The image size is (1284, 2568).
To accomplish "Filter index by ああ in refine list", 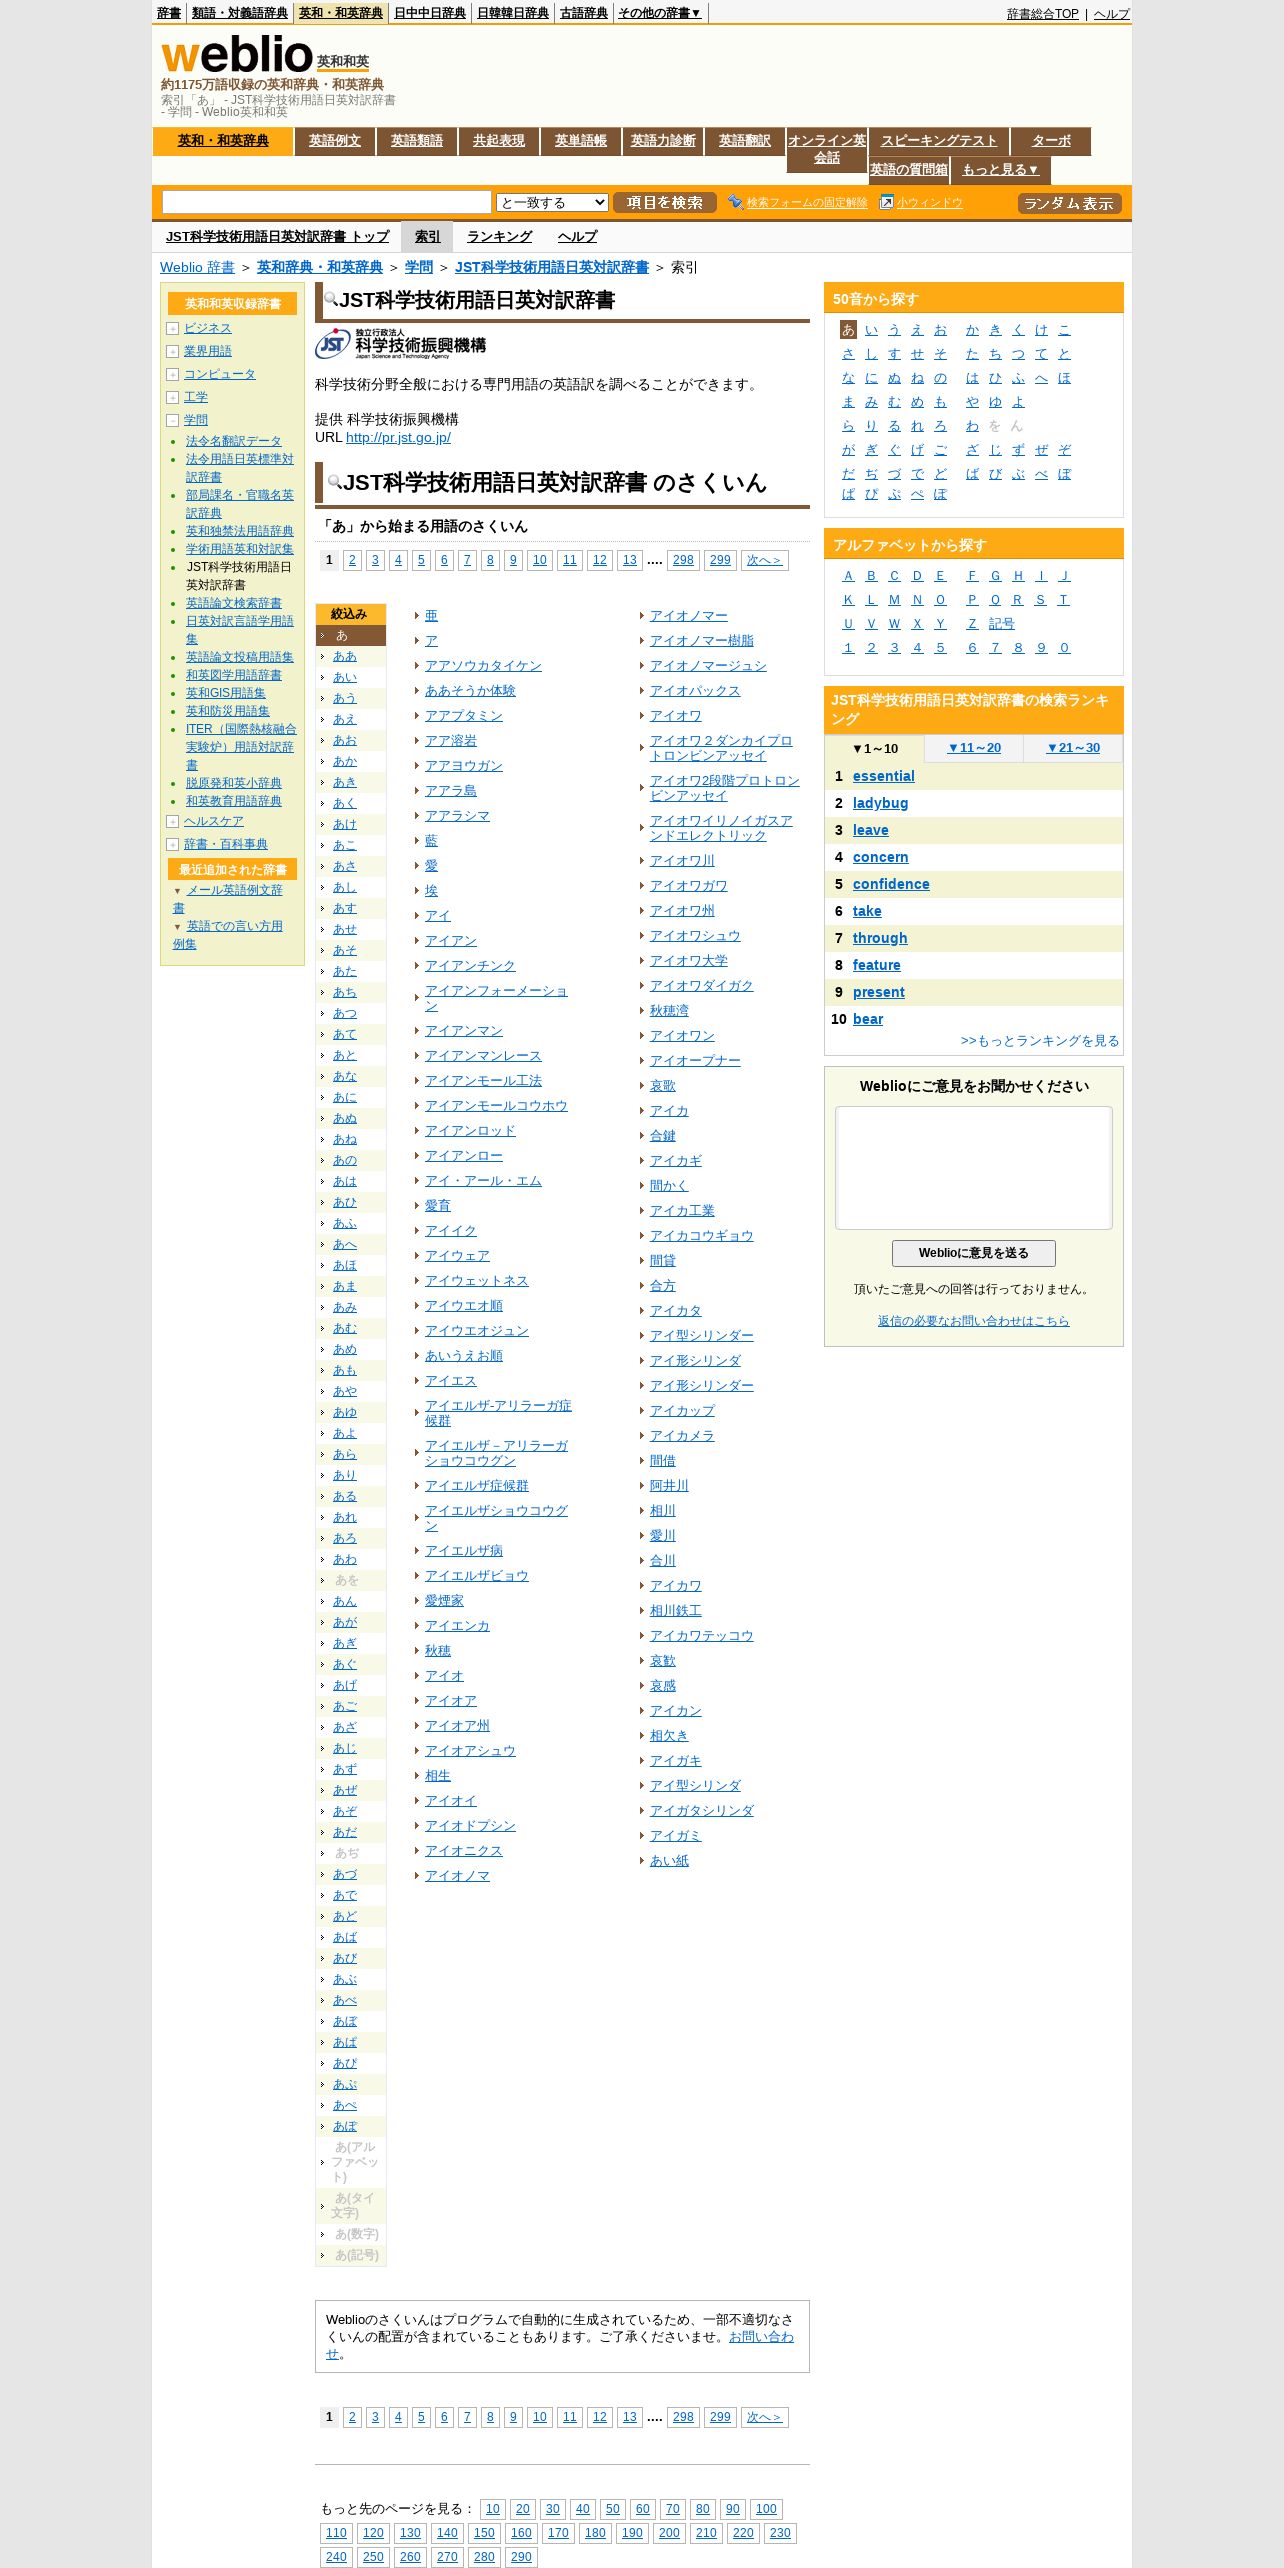I will pyautogui.click(x=345, y=656).
